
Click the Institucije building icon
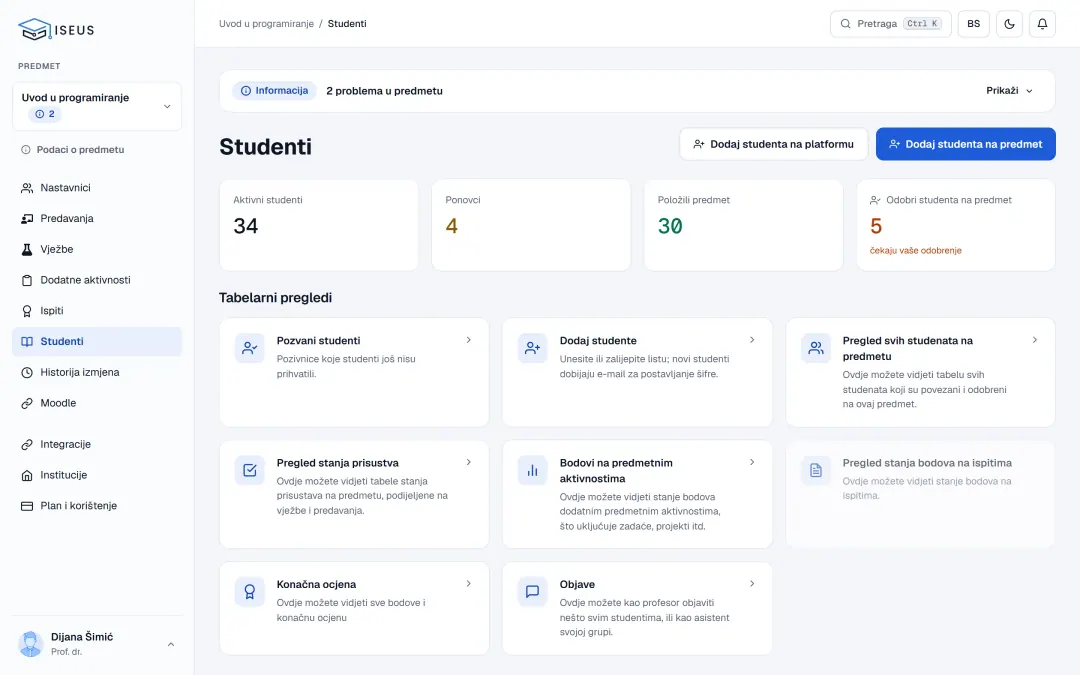[x=27, y=475]
